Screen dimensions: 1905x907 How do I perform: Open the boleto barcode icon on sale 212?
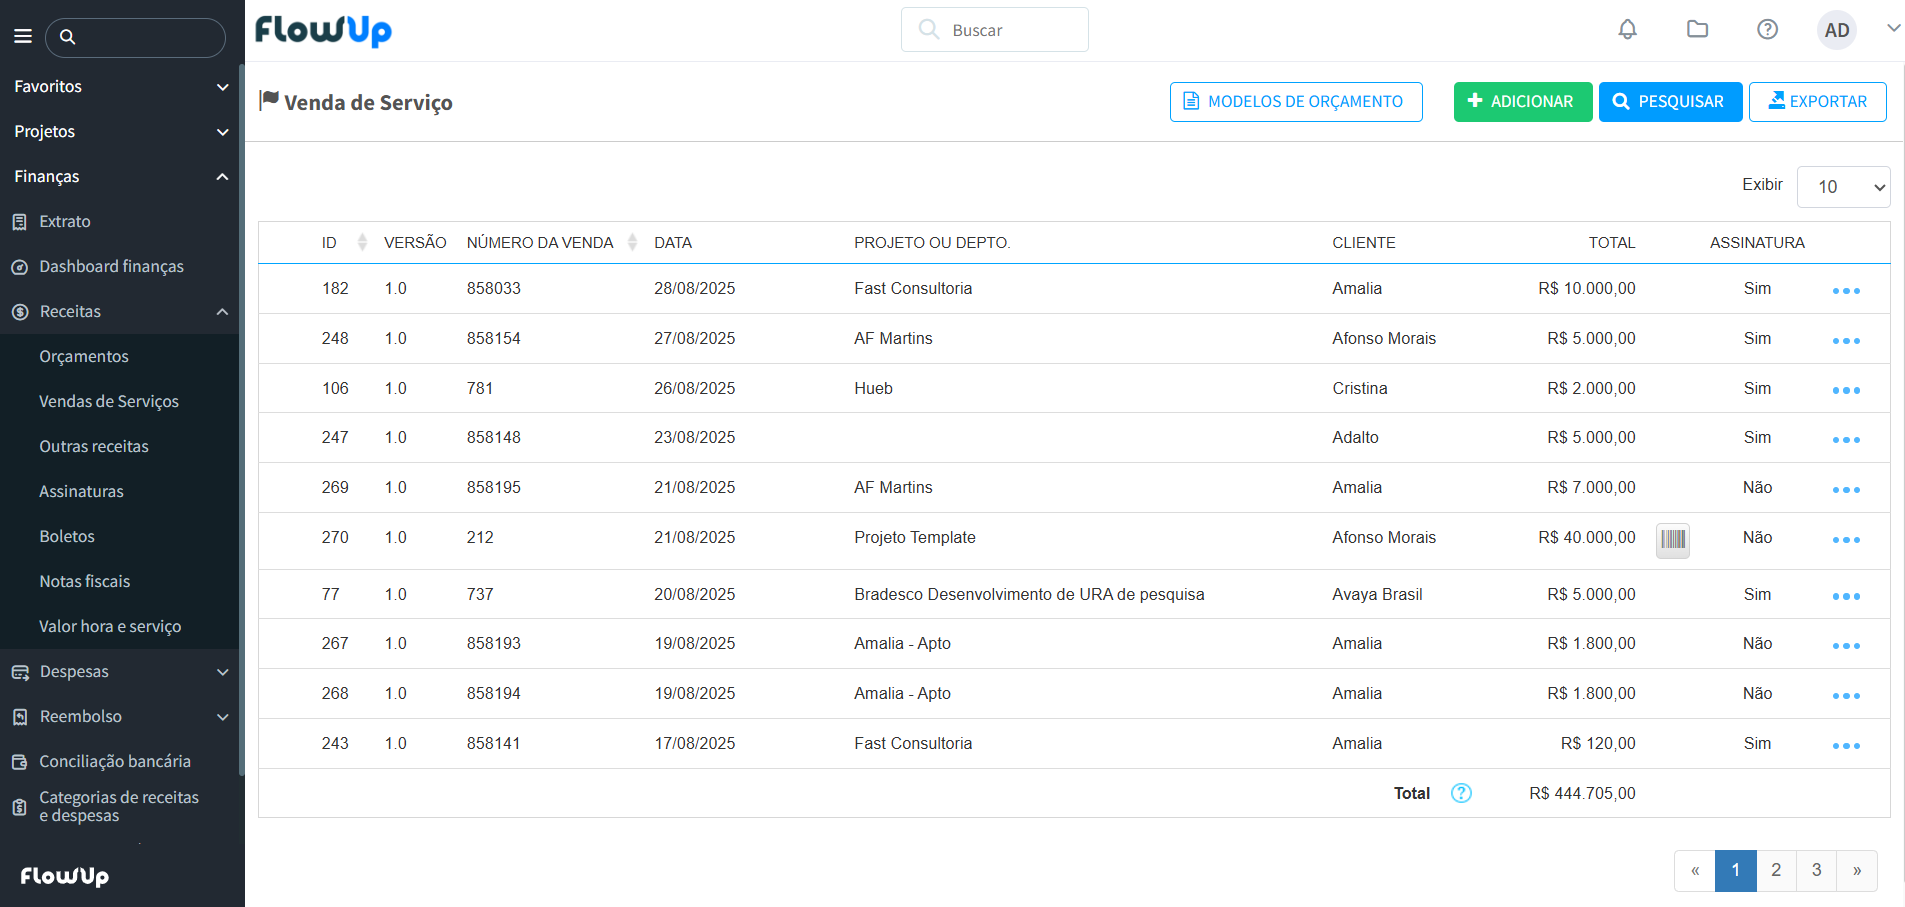1673,540
